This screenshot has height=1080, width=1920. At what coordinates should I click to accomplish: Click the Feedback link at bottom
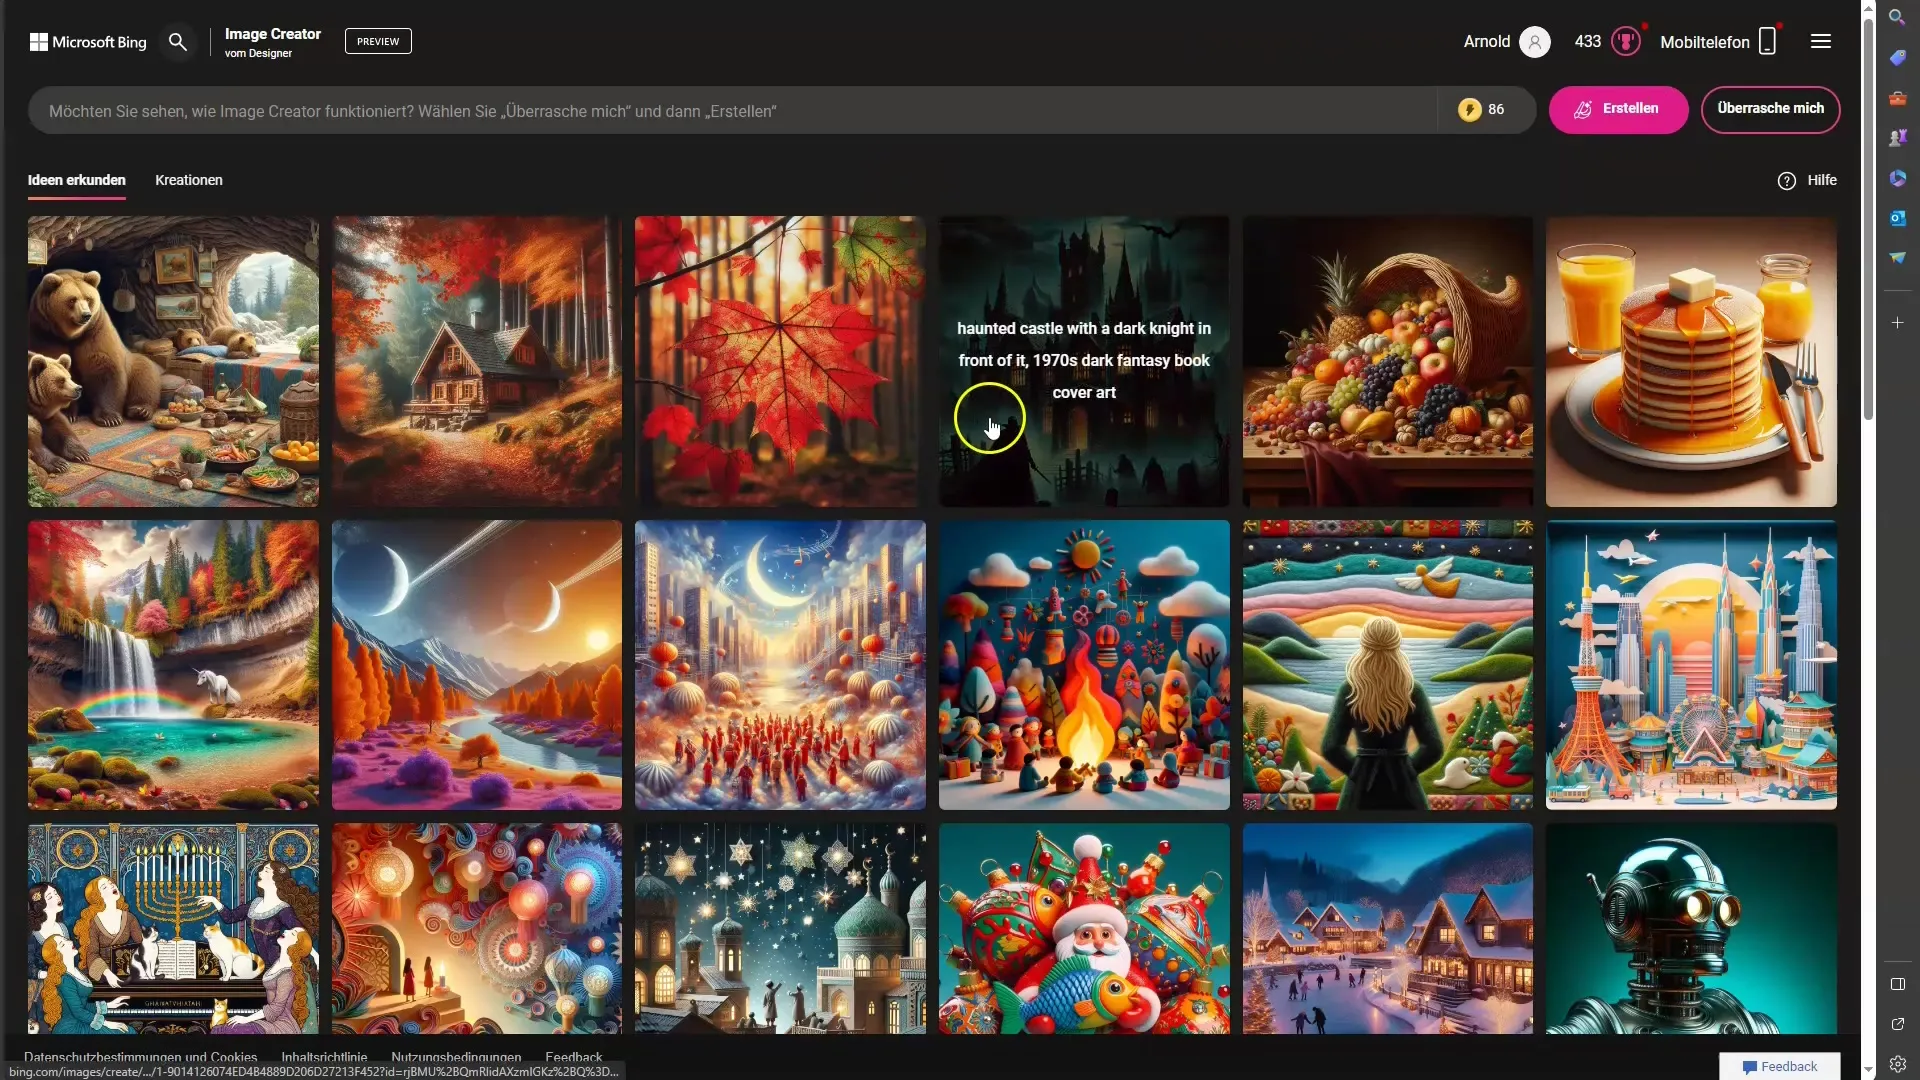tap(574, 1056)
